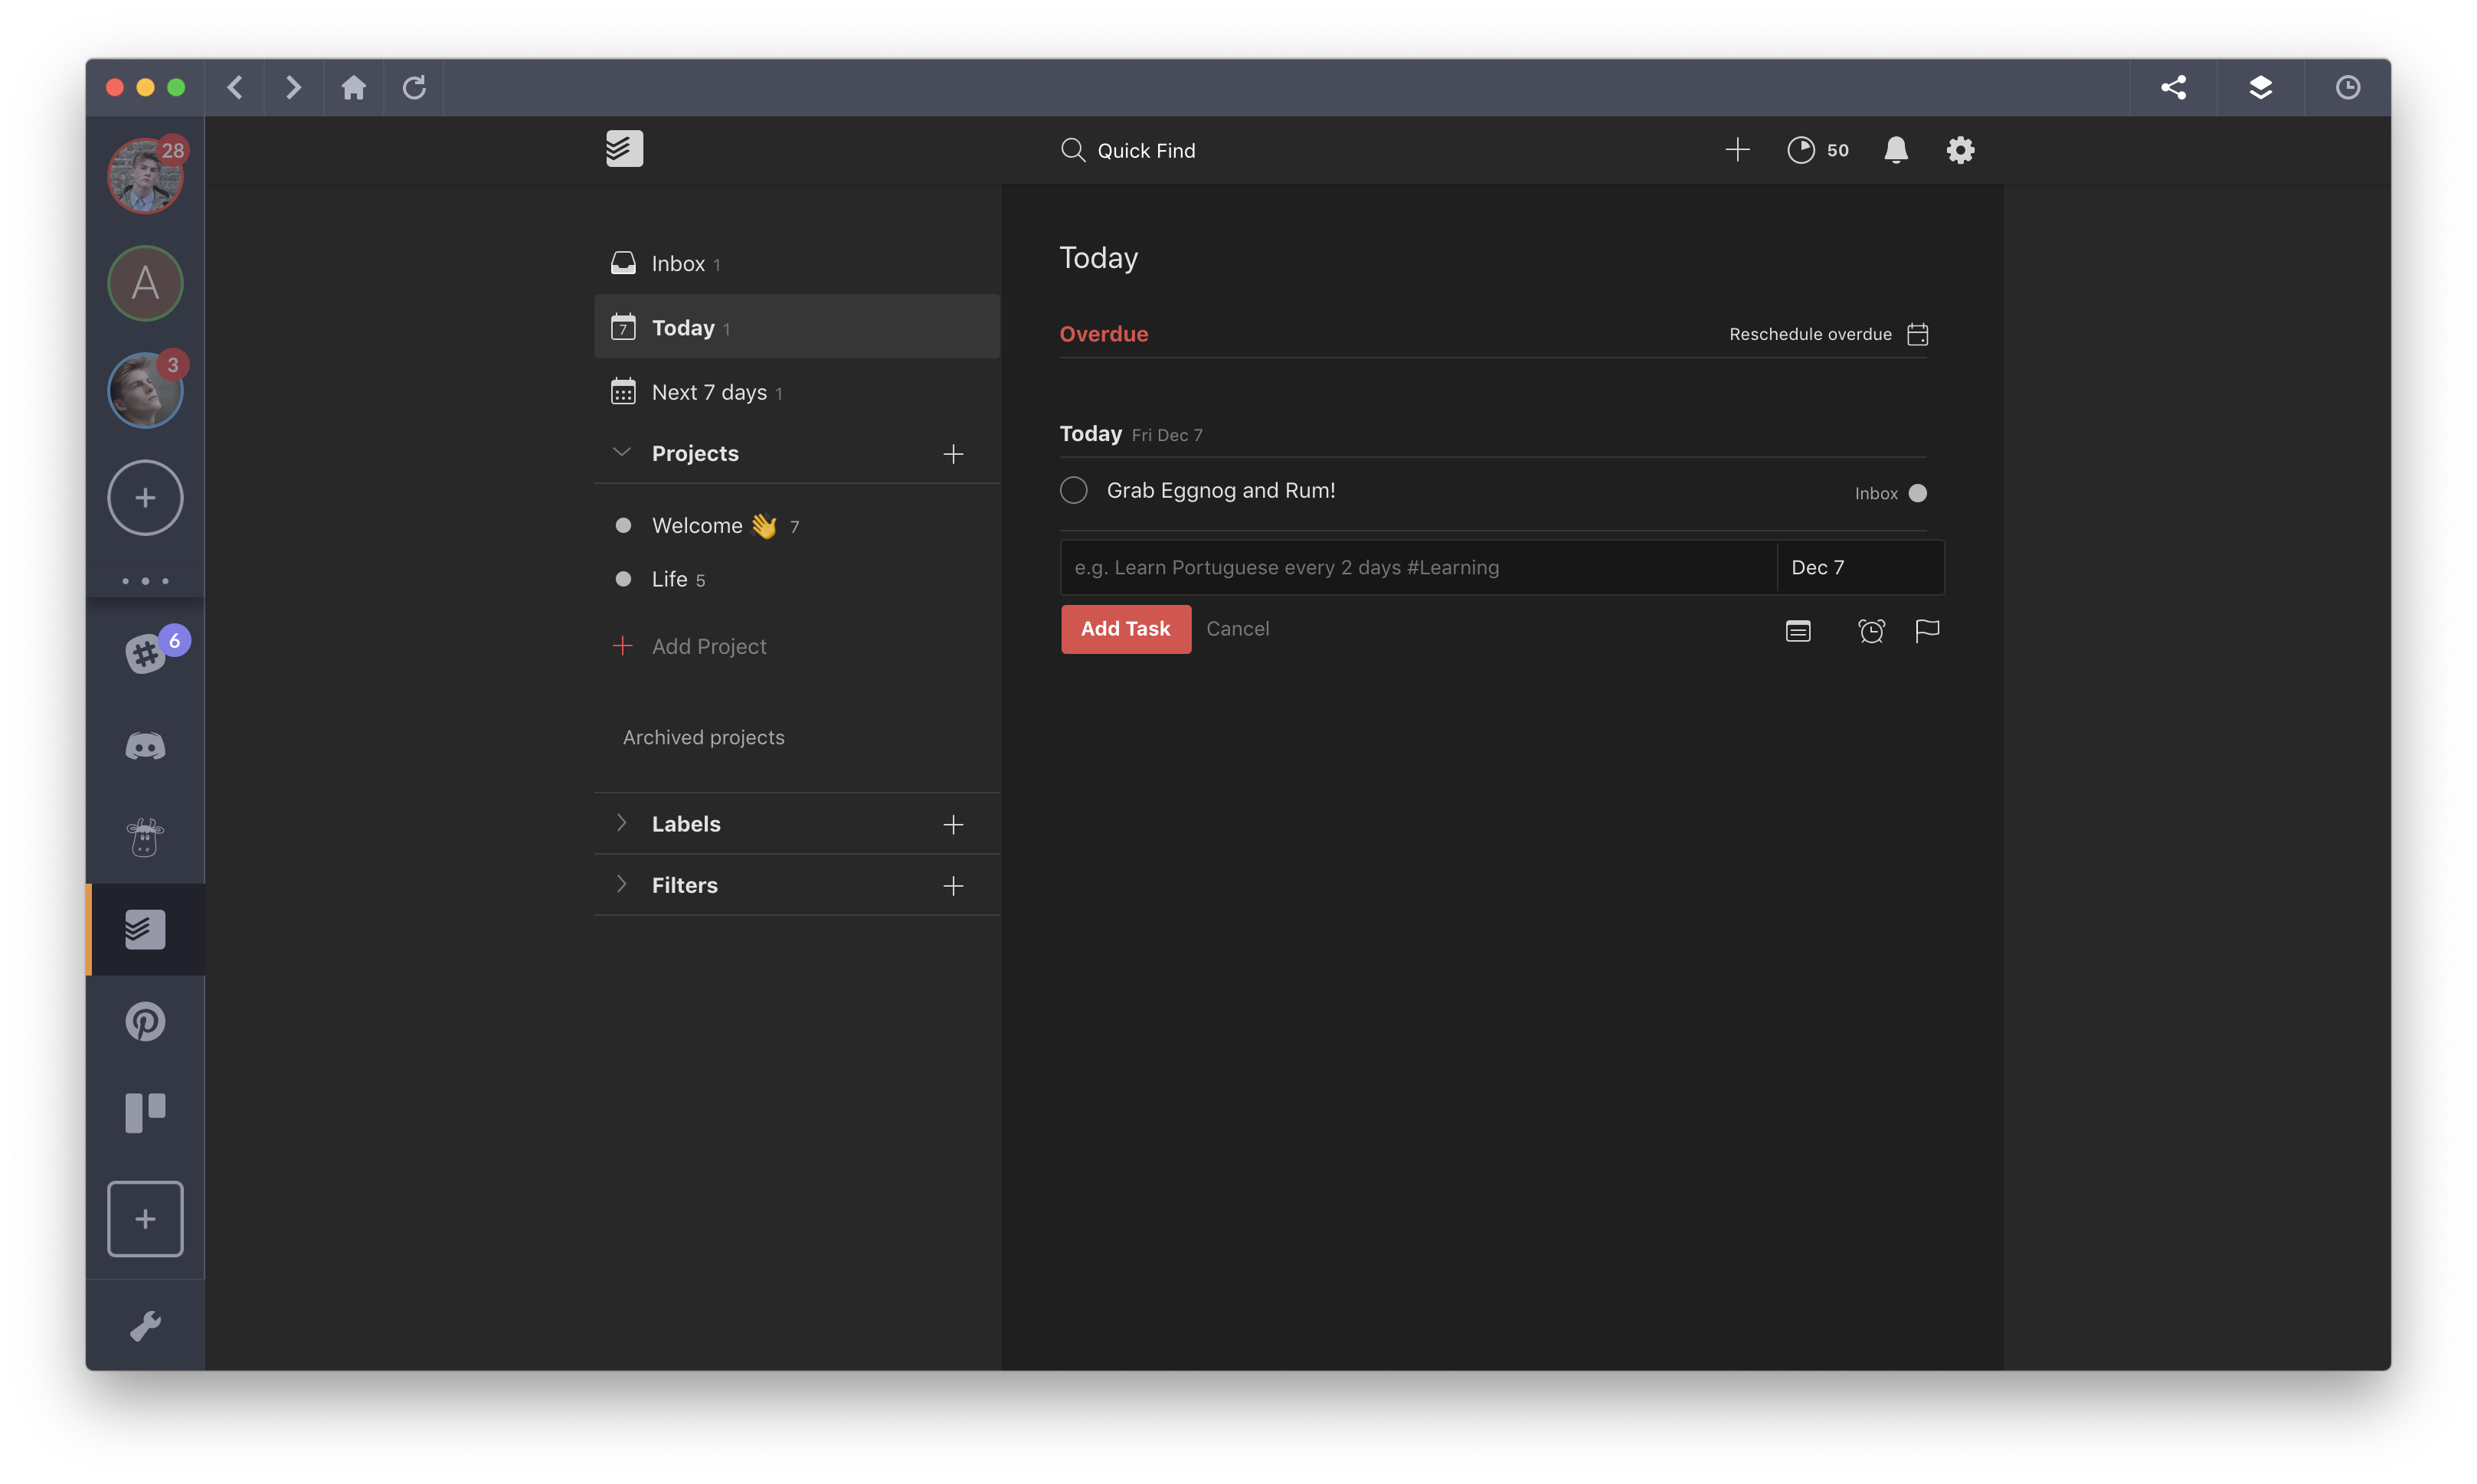Screen dimensions: 2477x1484
Task: Click Add Task button to confirm
Action: tap(1125, 629)
